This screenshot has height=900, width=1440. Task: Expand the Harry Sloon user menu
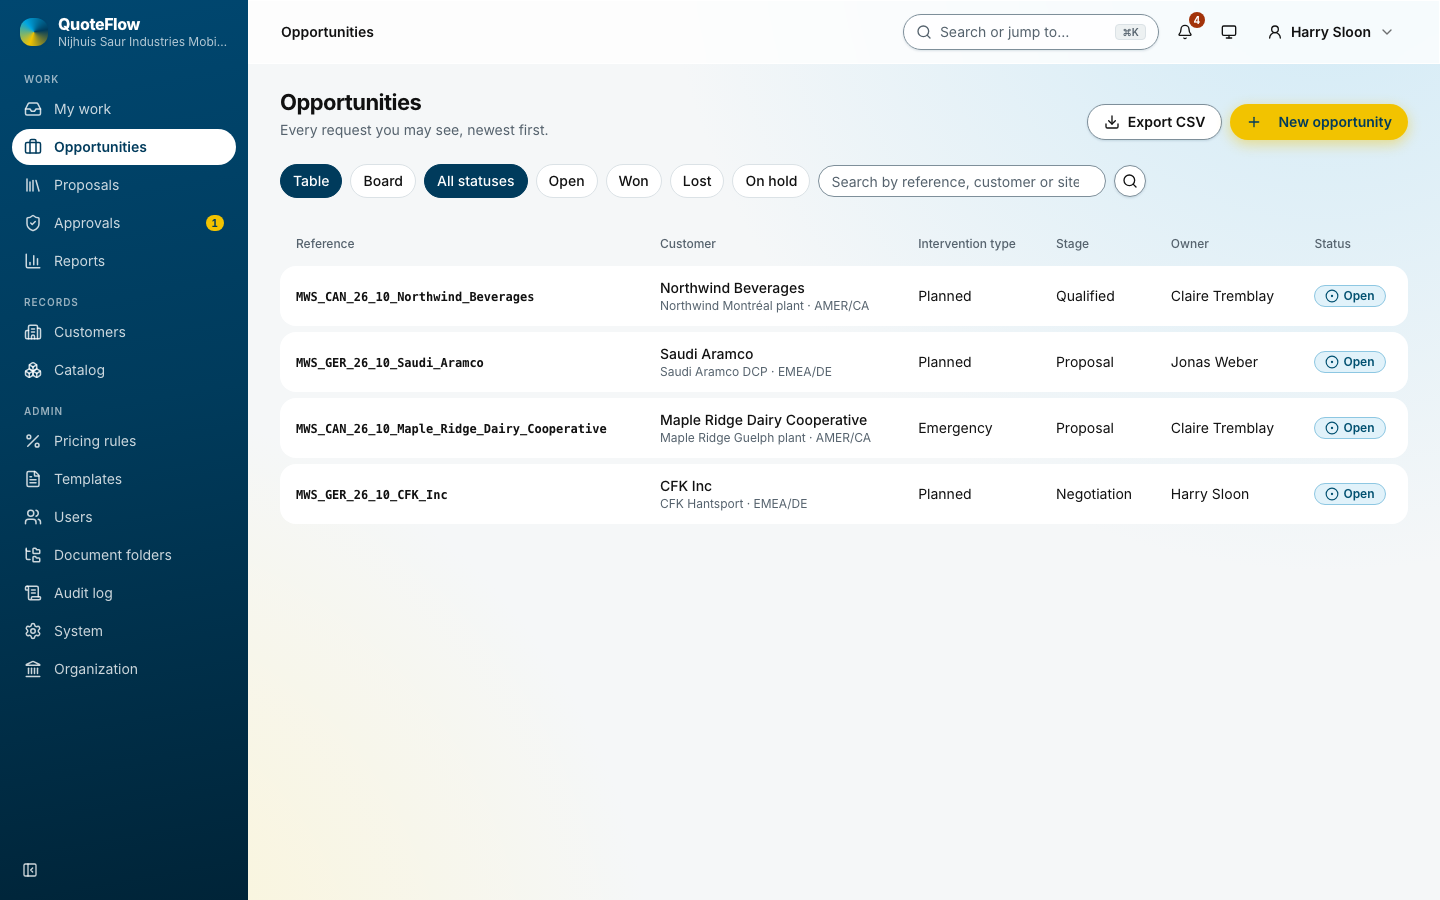point(1330,32)
